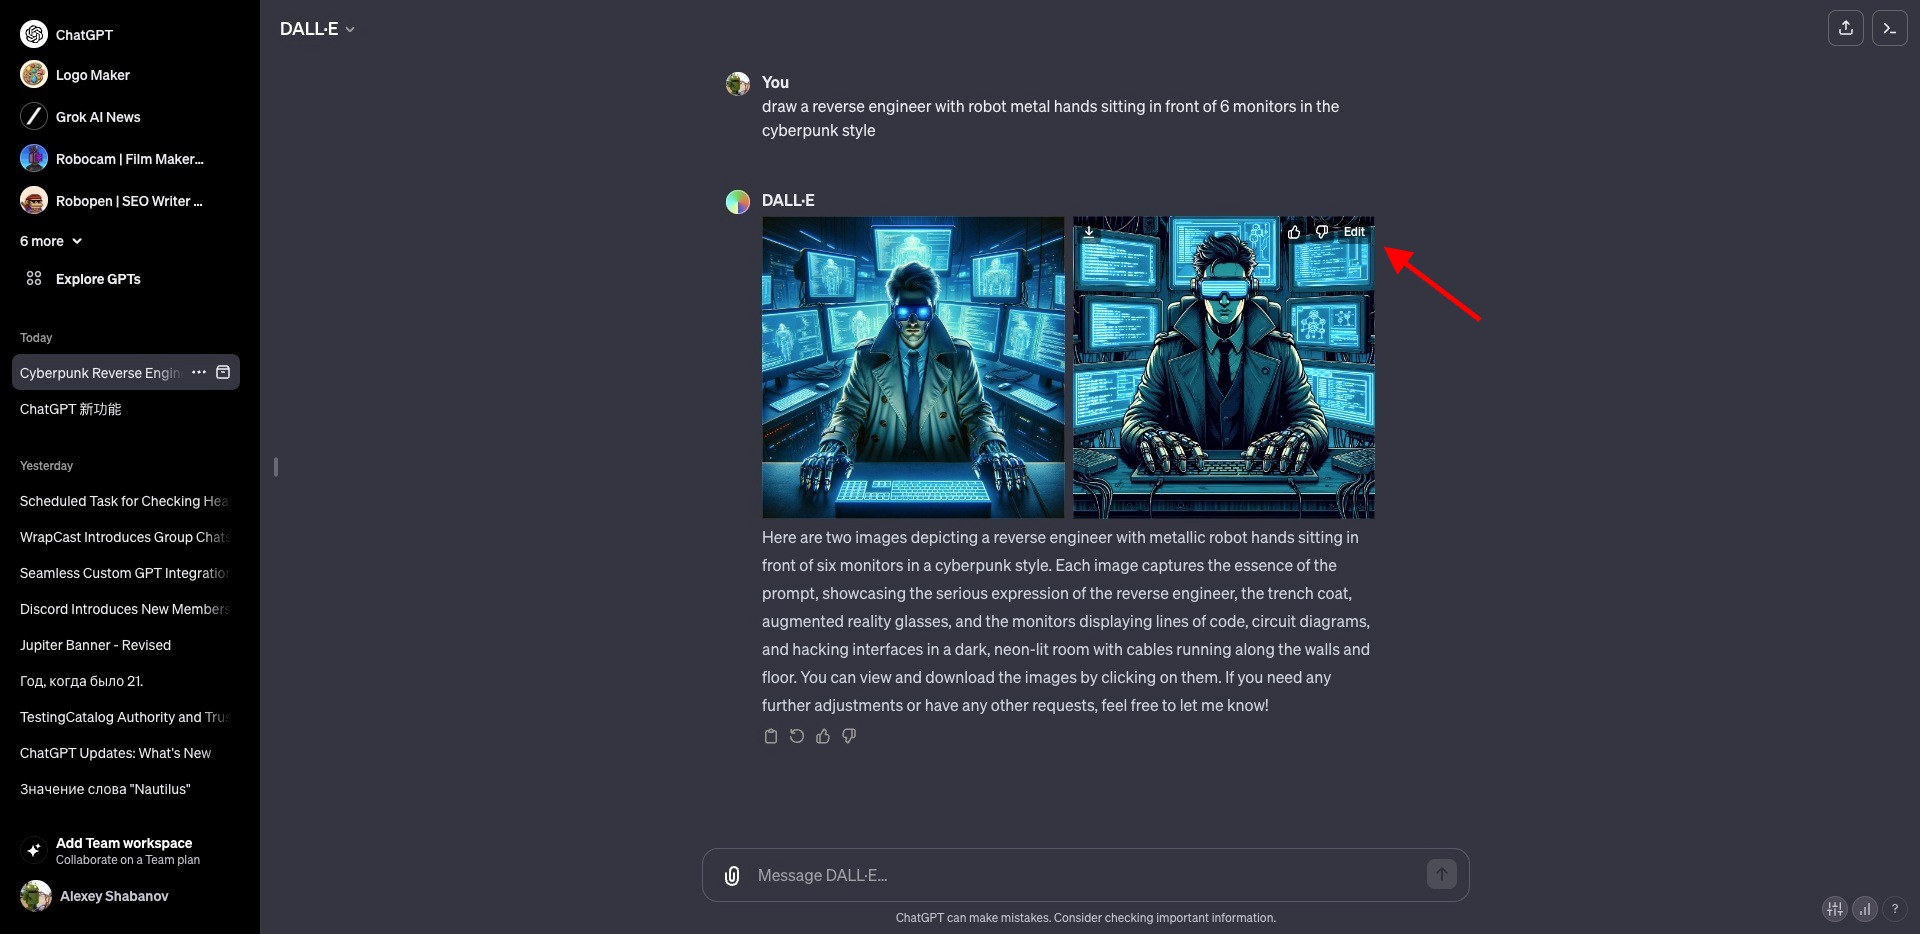Image resolution: width=1920 pixels, height=934 pixels.
Task: Expand the 6 more GPTs list
Action: (51, 241)
